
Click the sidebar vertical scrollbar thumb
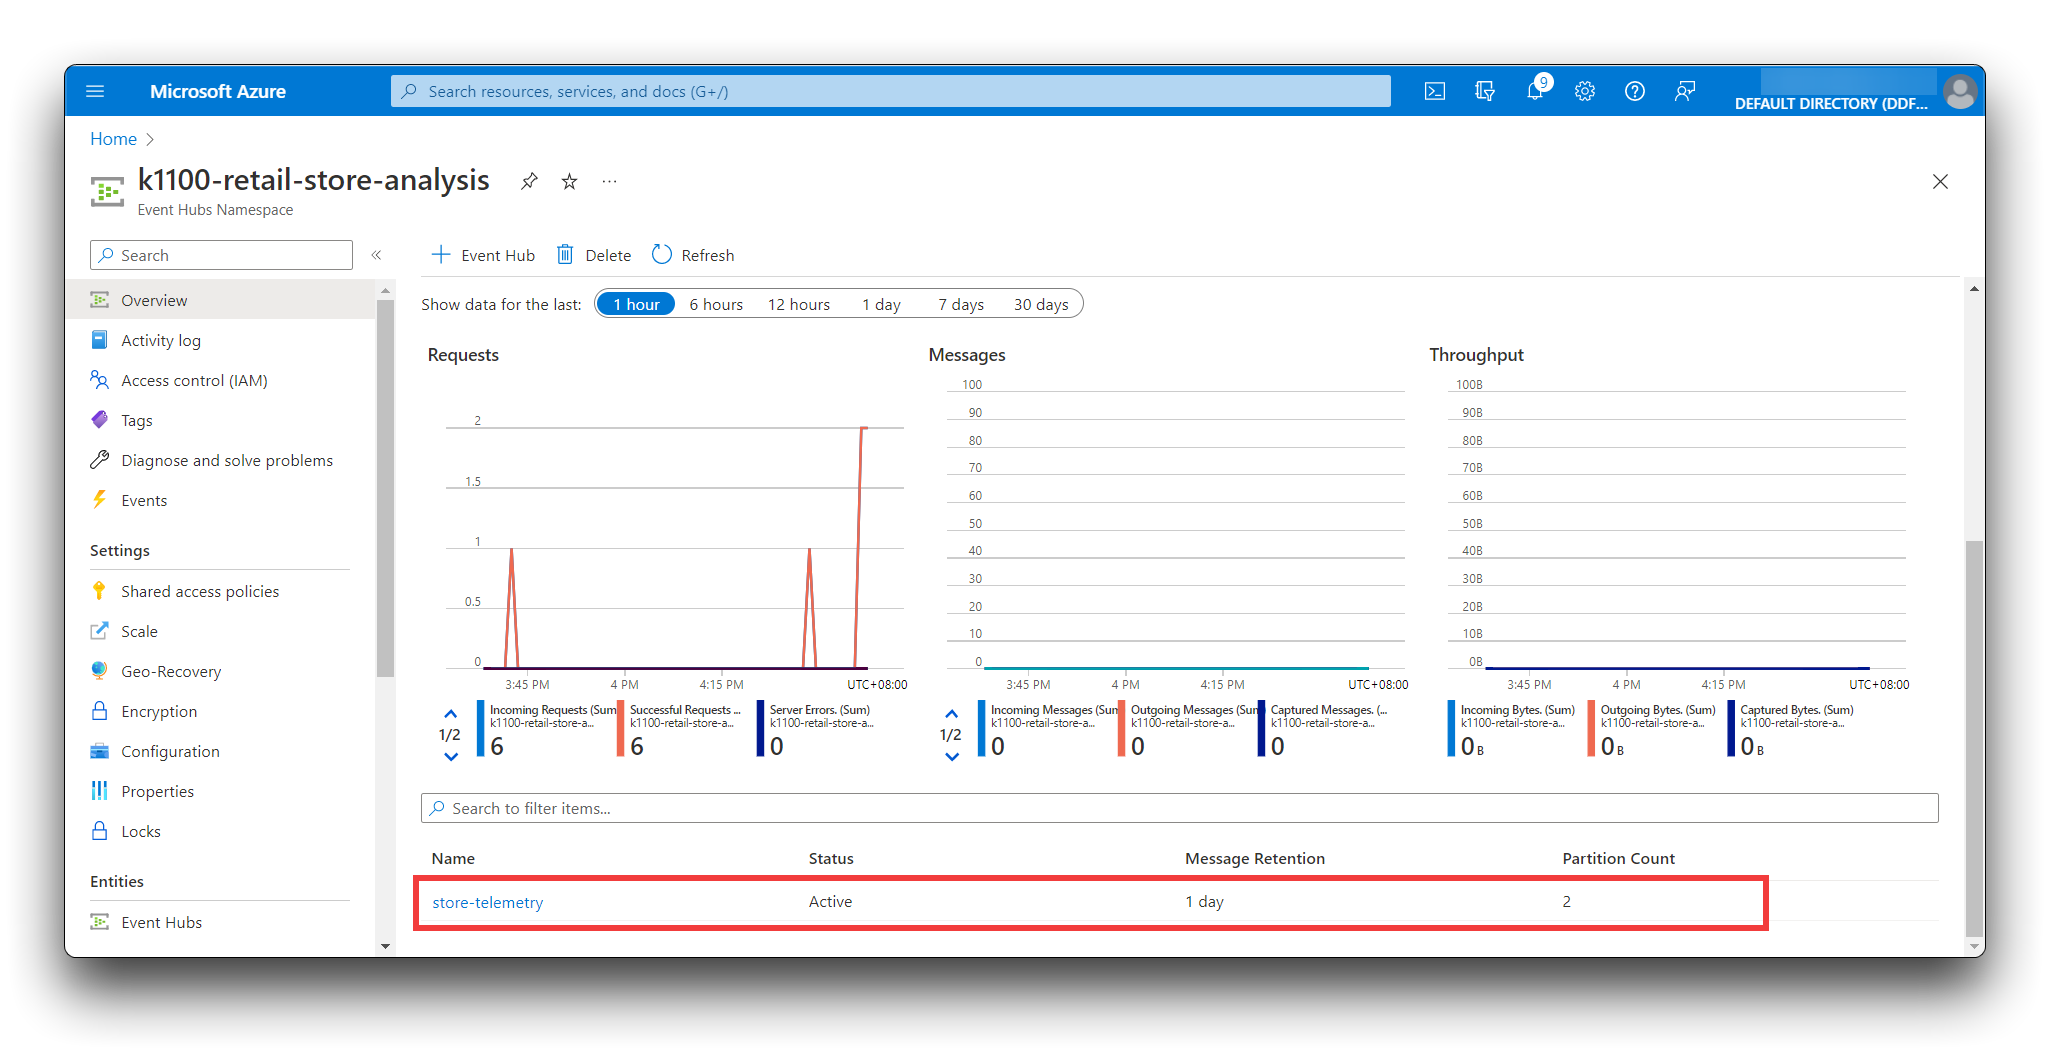(385, 488)
